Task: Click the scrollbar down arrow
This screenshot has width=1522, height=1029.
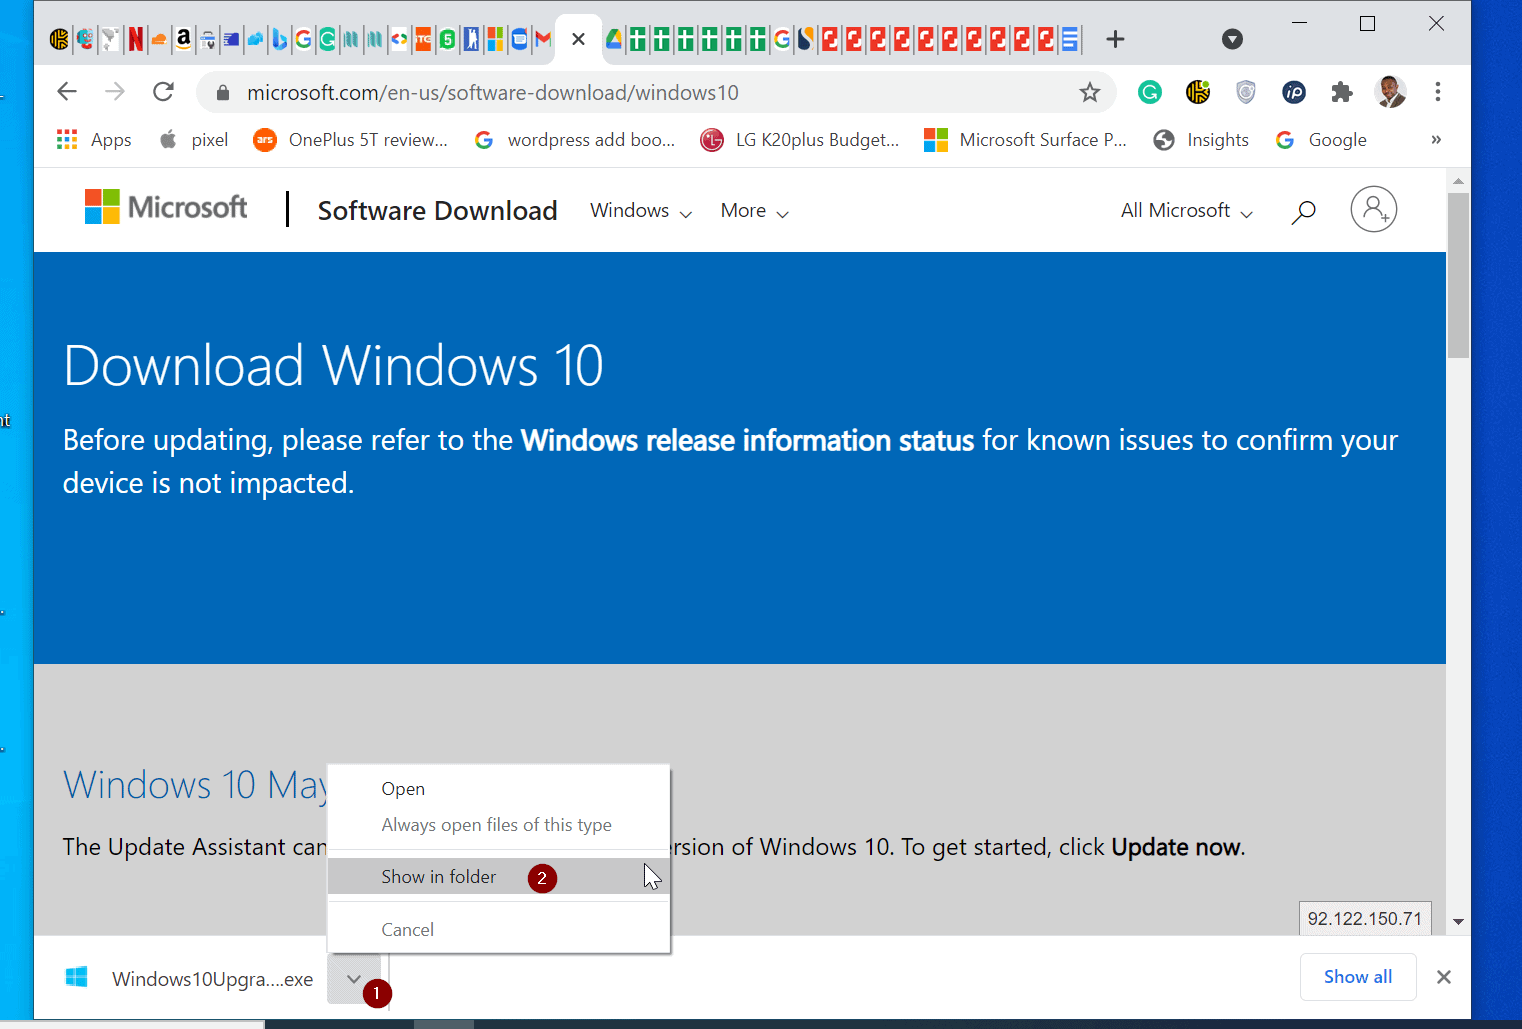Action: click(1459, 922)
